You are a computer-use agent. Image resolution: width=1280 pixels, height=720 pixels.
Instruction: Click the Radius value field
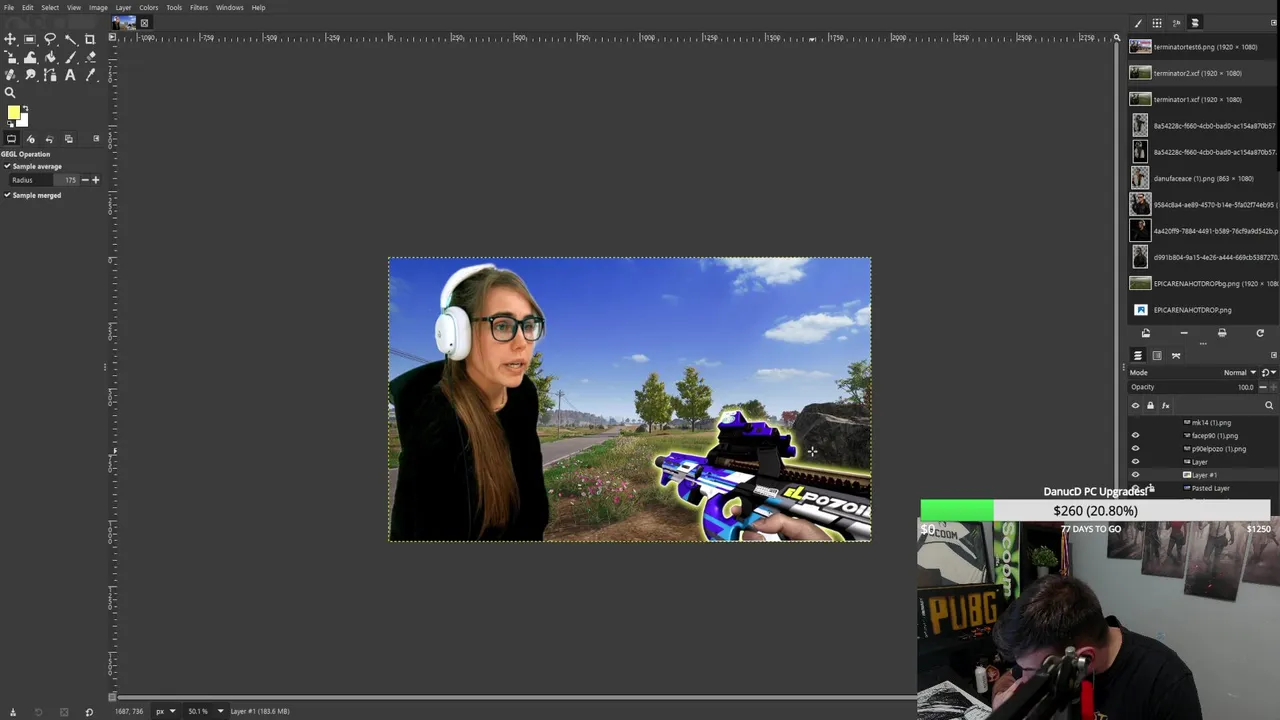tap(45, 180)
